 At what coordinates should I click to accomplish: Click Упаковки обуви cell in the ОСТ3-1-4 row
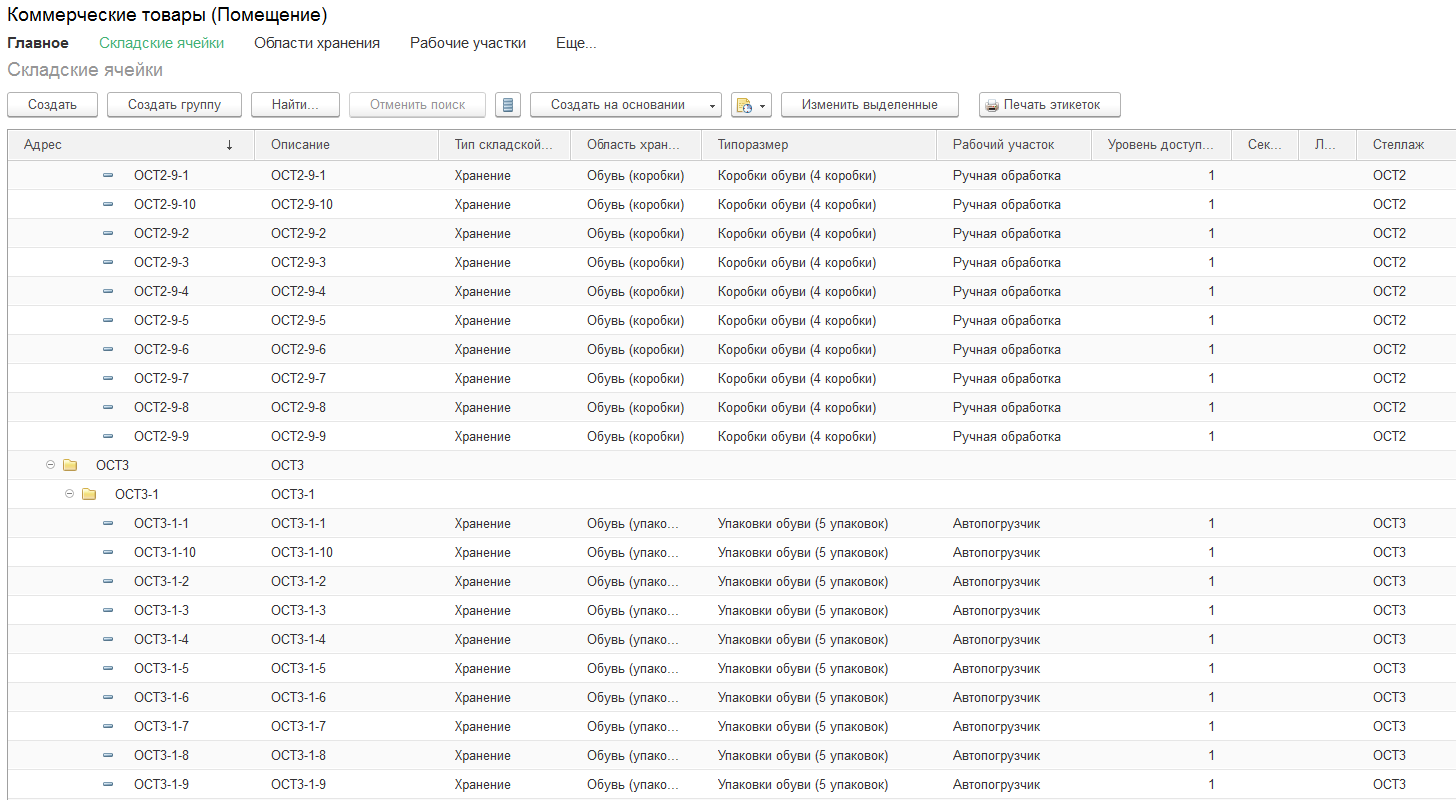[x=803, y=640]
